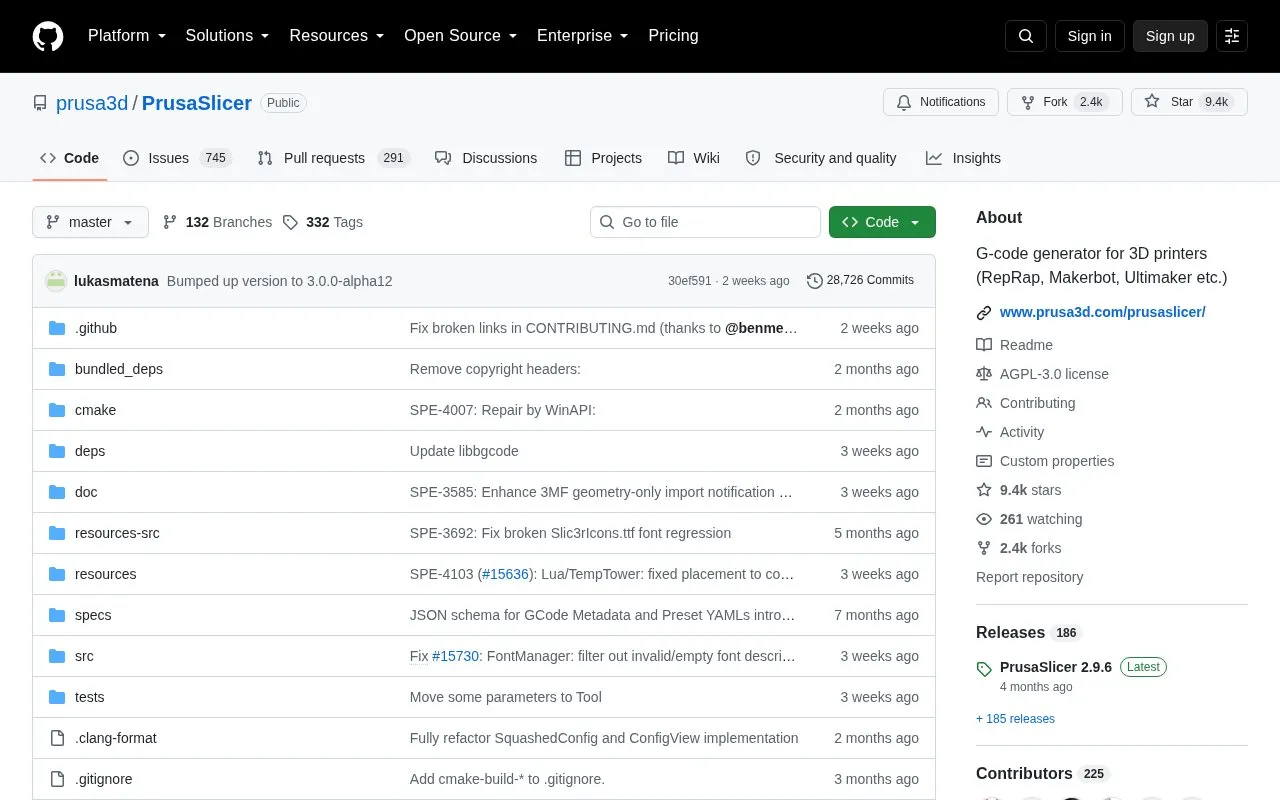The image size is (1280, 800).
Task: Click the .github folder icon
Action: (57, 328)
